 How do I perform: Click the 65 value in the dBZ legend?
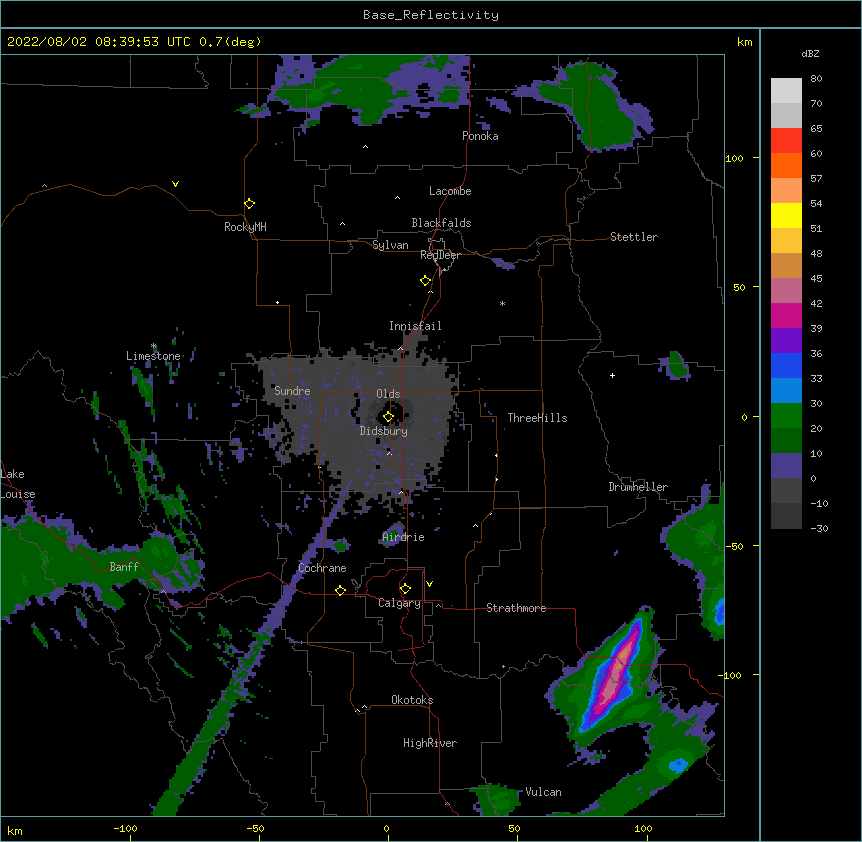tap(816, 128)
